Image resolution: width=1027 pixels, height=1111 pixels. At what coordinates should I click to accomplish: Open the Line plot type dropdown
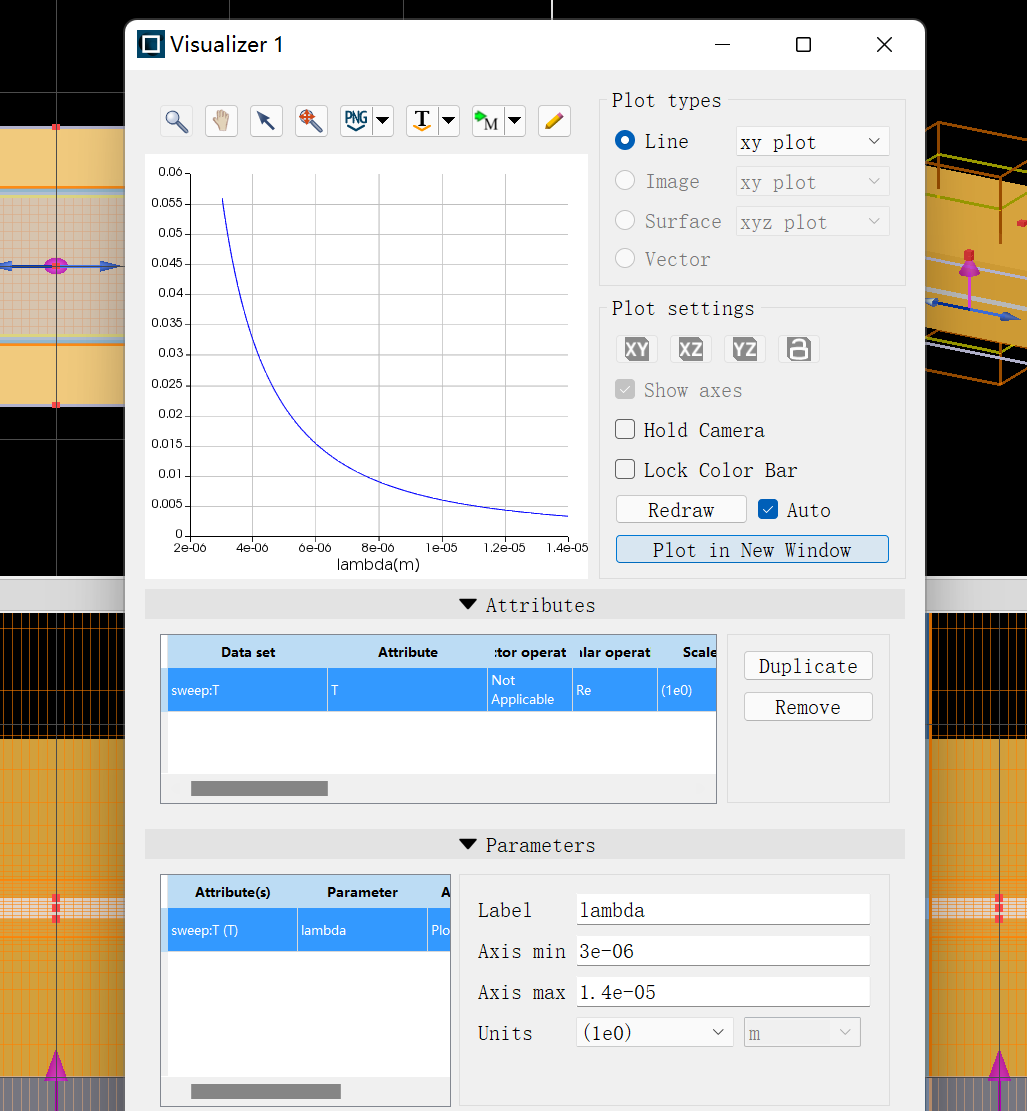[x=812, y=142]
